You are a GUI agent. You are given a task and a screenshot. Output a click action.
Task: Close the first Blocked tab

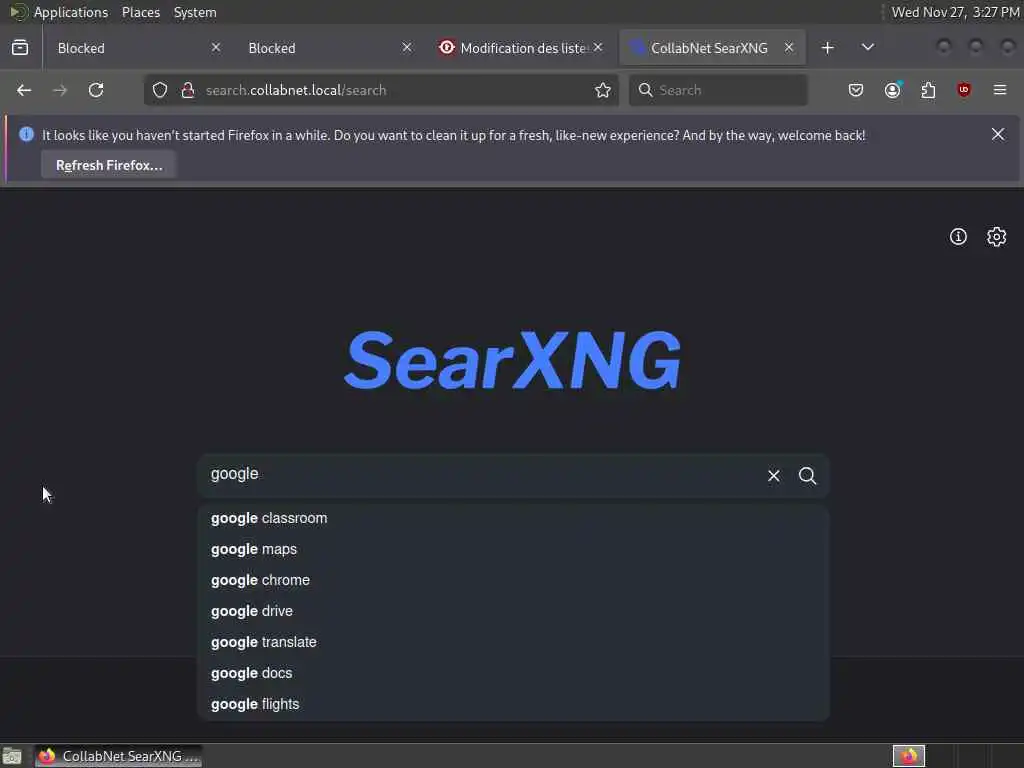[216, 48]
